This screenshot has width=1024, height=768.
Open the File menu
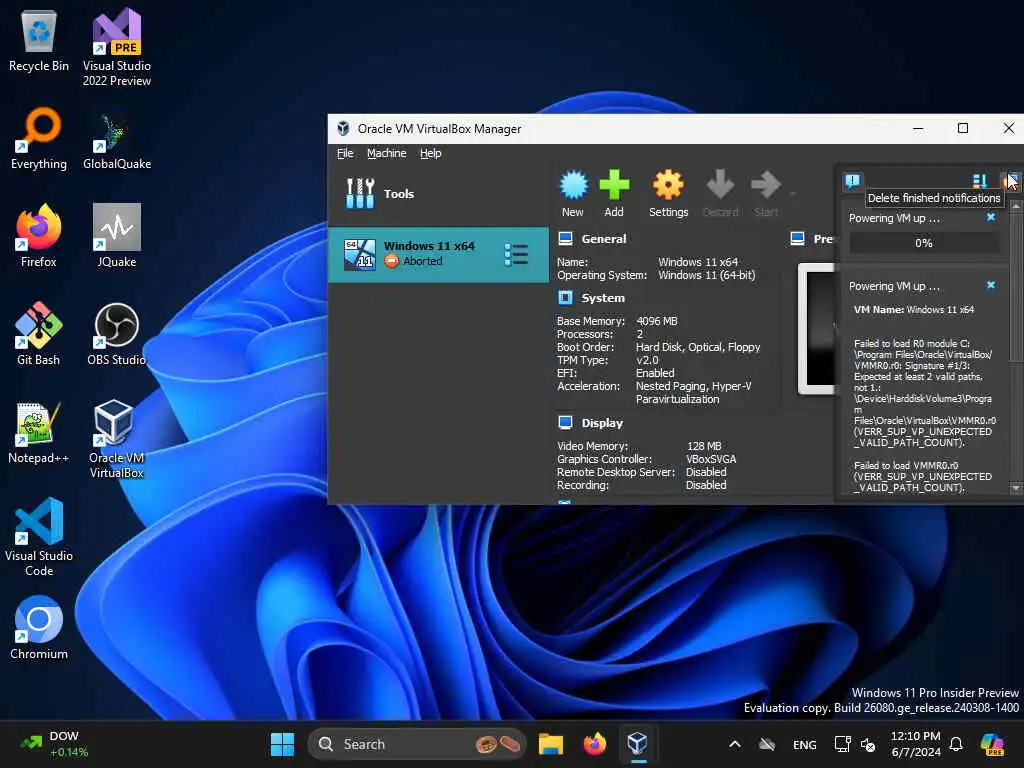point(345,153)
